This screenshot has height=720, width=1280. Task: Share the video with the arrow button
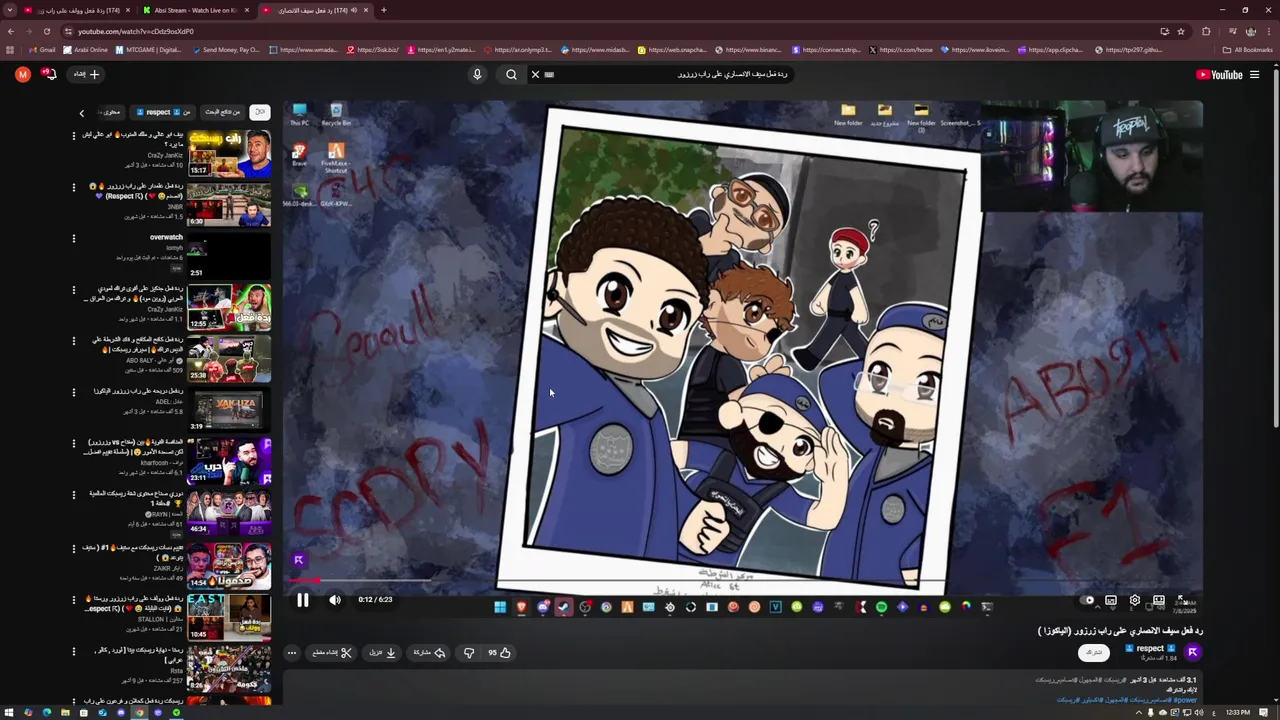(x=430, y=653)
